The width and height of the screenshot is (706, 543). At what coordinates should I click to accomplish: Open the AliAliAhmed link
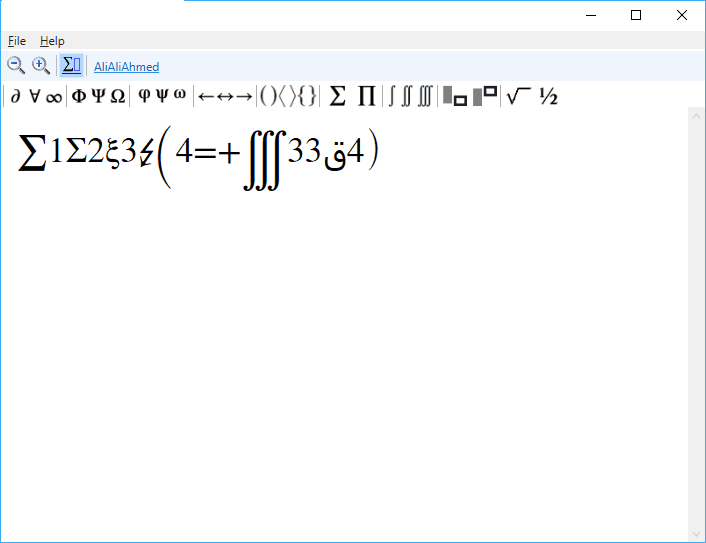click(x=127, y=67)
